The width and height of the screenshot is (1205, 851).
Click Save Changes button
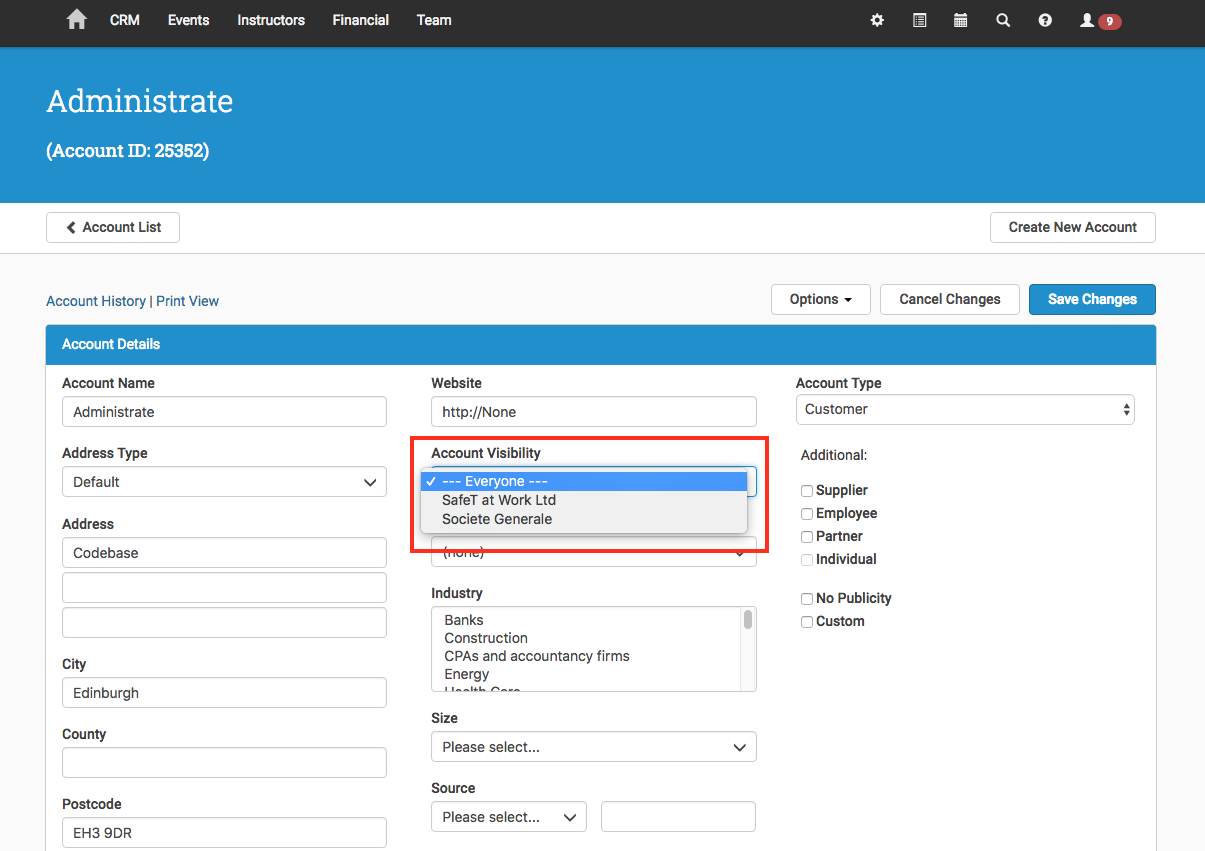1092,299
